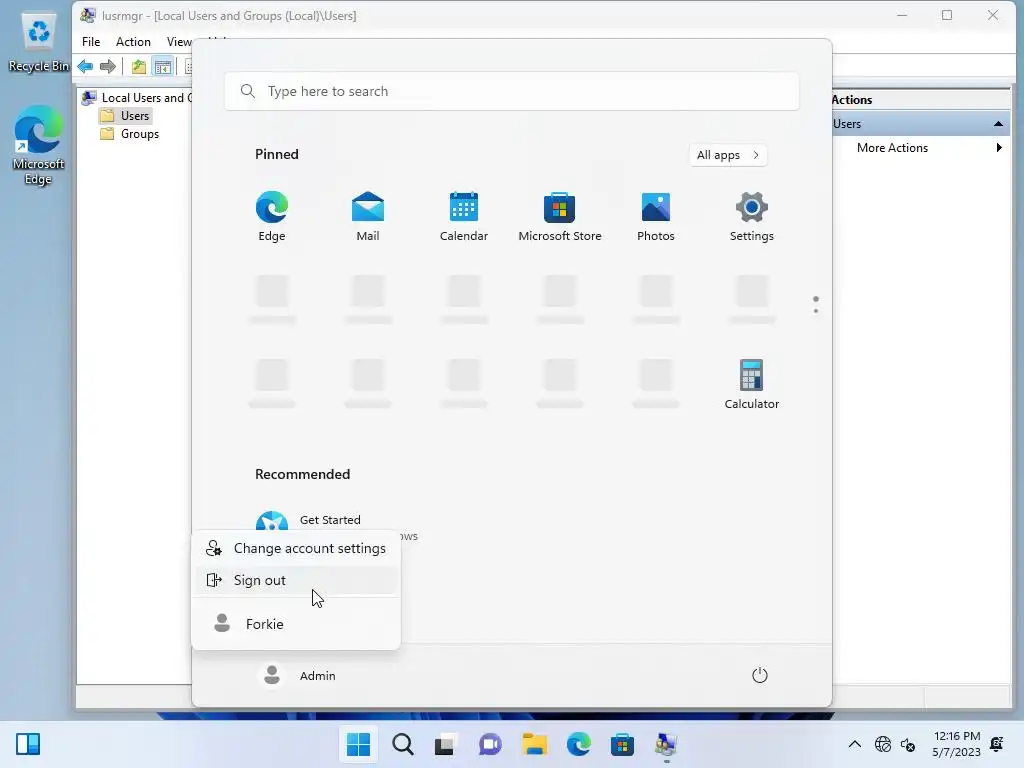Viewport: 1024px width, 768px height.
Task: Open Chat on the taskbar
Action: (490, 744)
